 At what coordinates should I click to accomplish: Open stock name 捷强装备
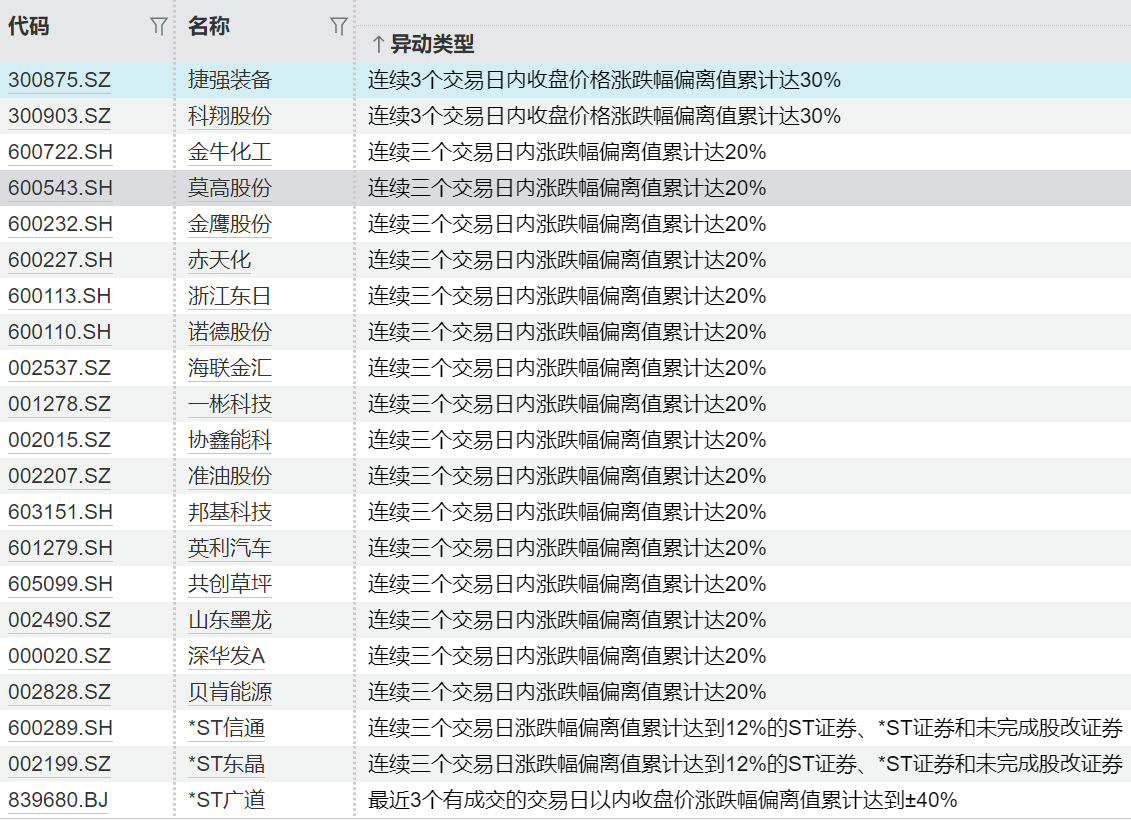pyautogui.click(x=229, y=80)
